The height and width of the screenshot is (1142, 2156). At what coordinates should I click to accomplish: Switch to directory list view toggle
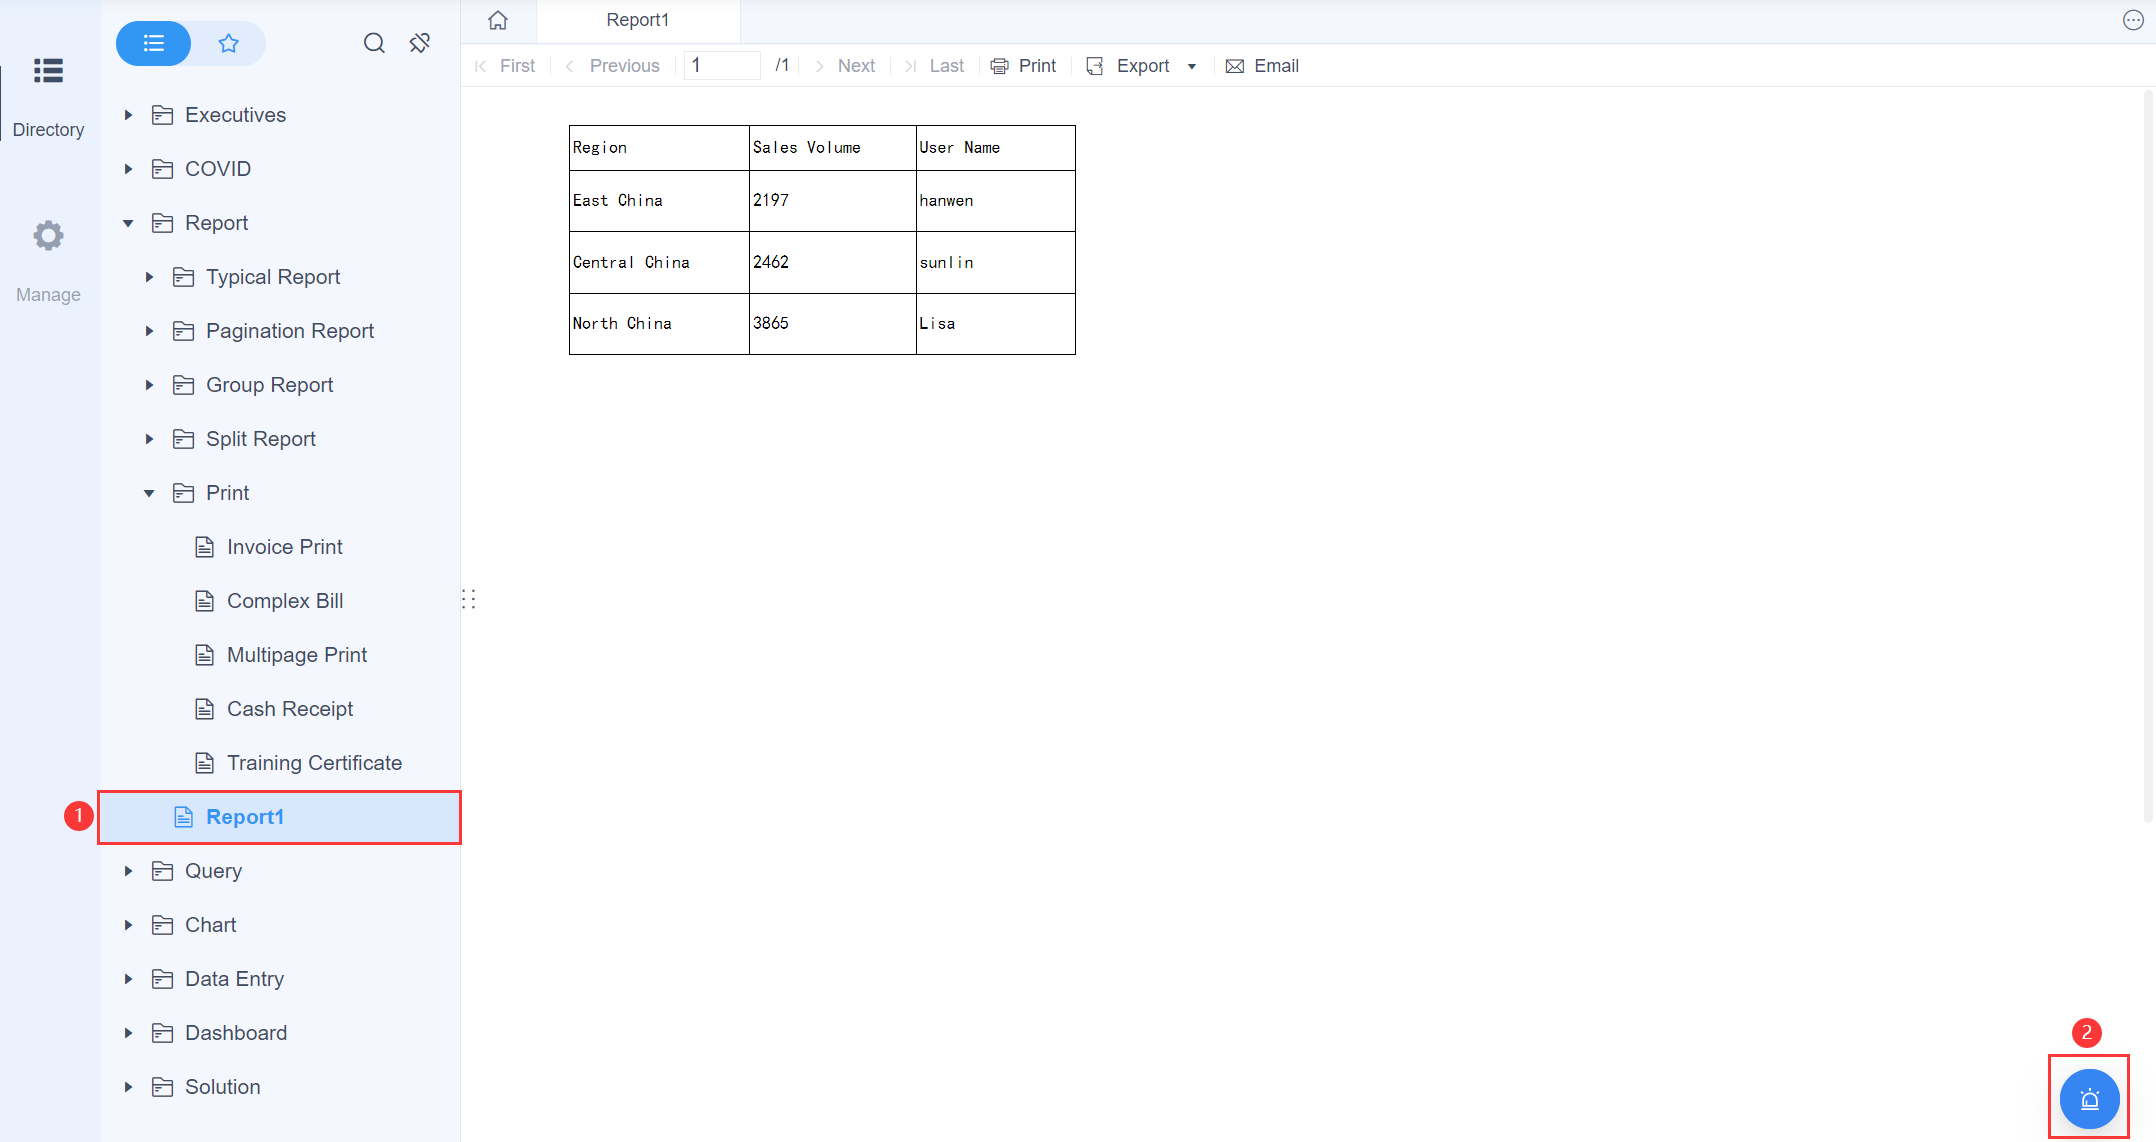point(154,43)
